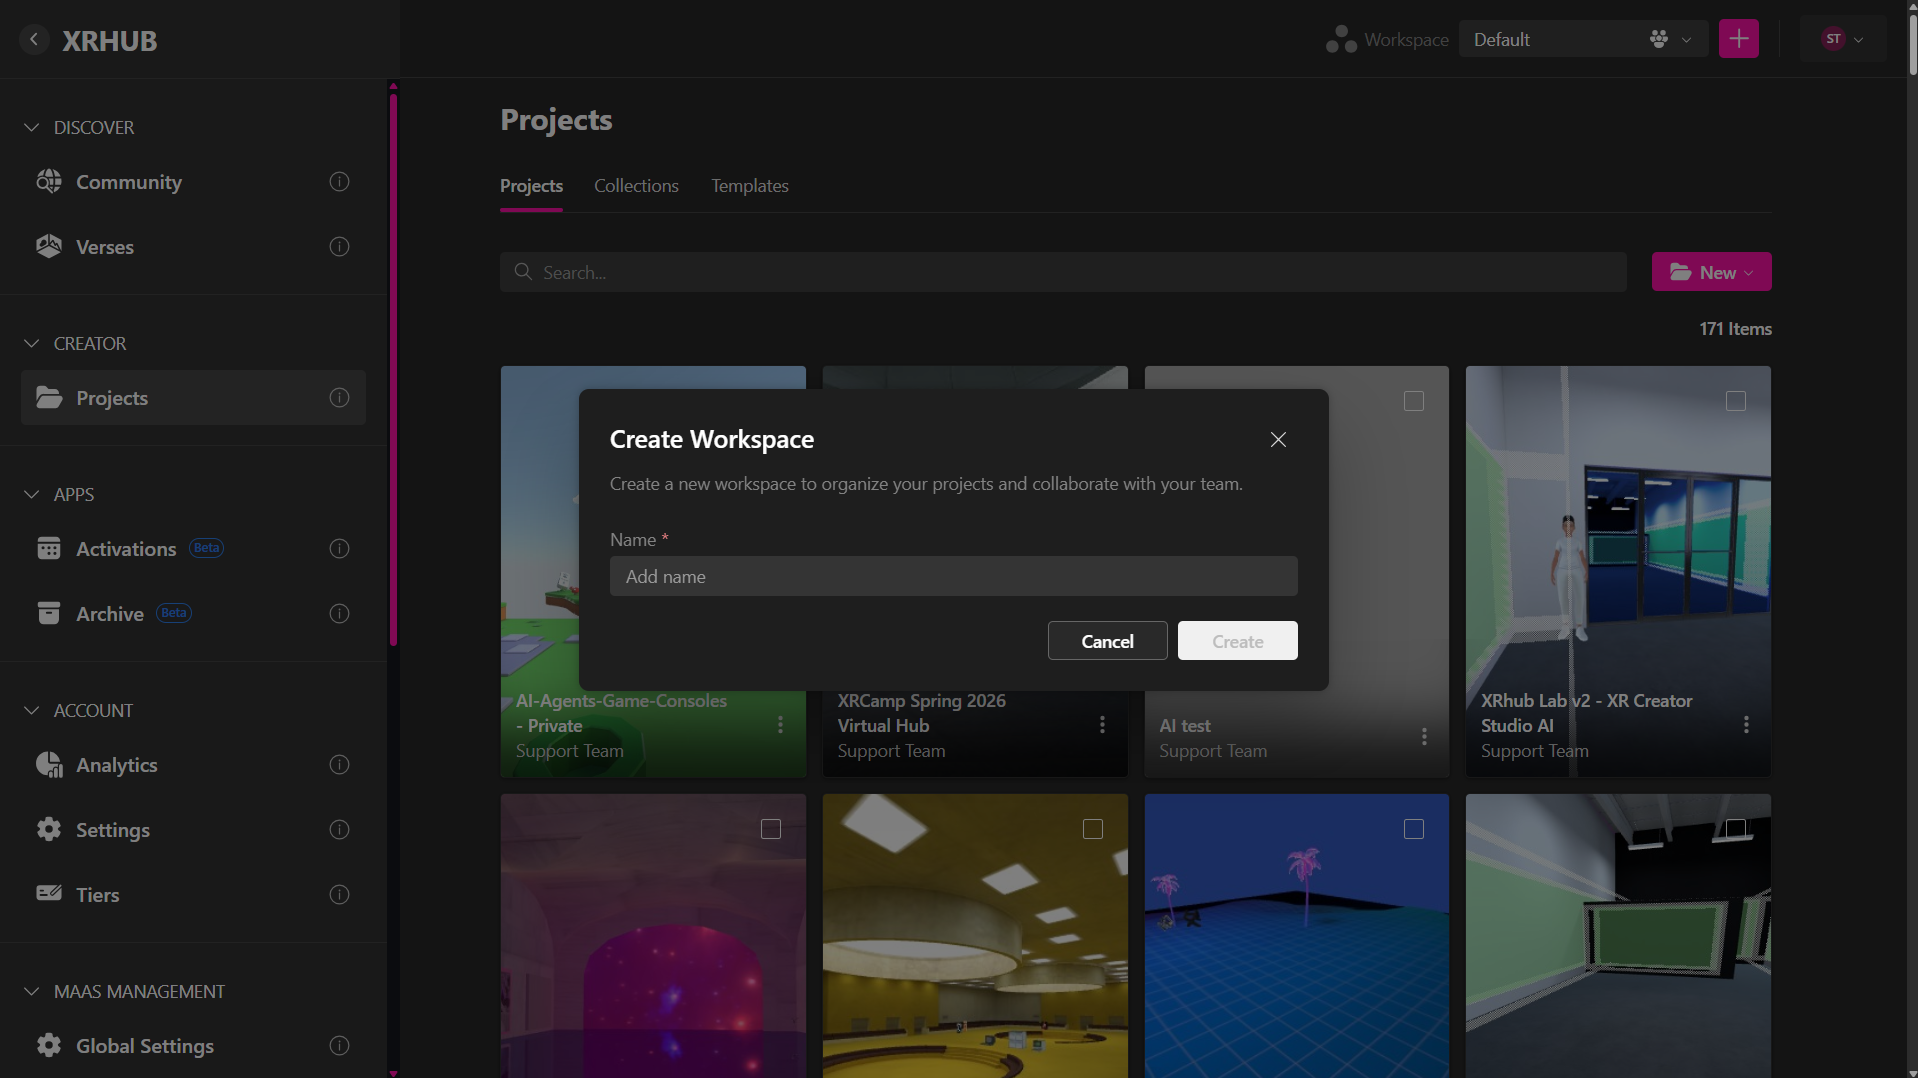Image resolution: width=1918 pixels, height=1078 pixels.
Task: Switch to the Templates tab
Action: 749,186
